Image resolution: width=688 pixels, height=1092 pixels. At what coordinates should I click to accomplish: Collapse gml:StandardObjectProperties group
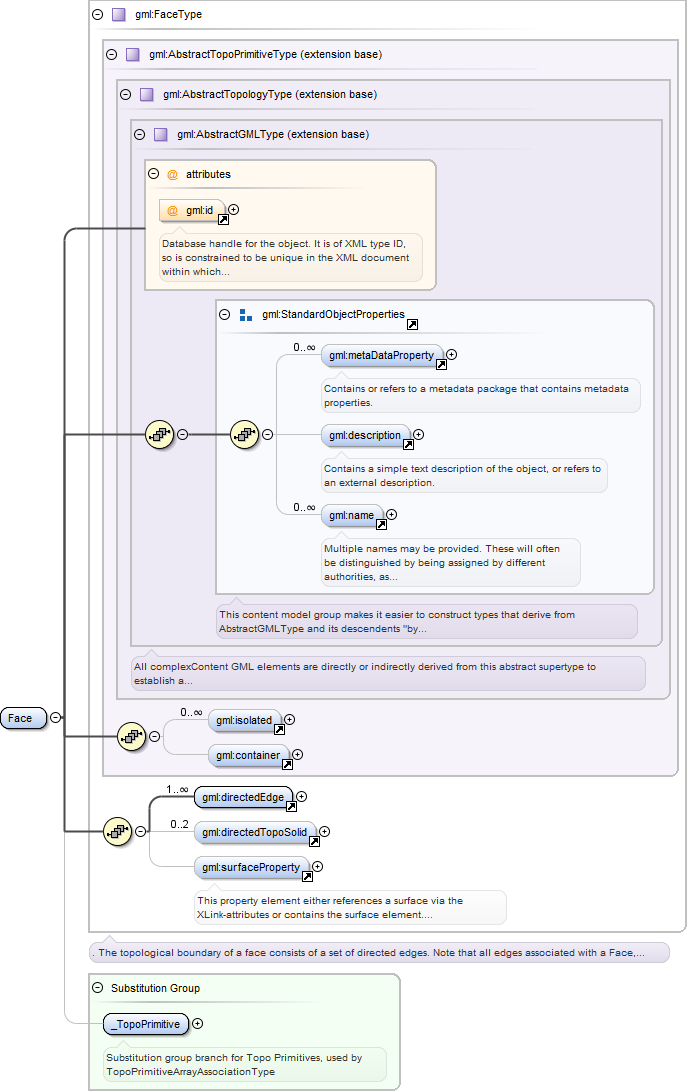(224, 315)
